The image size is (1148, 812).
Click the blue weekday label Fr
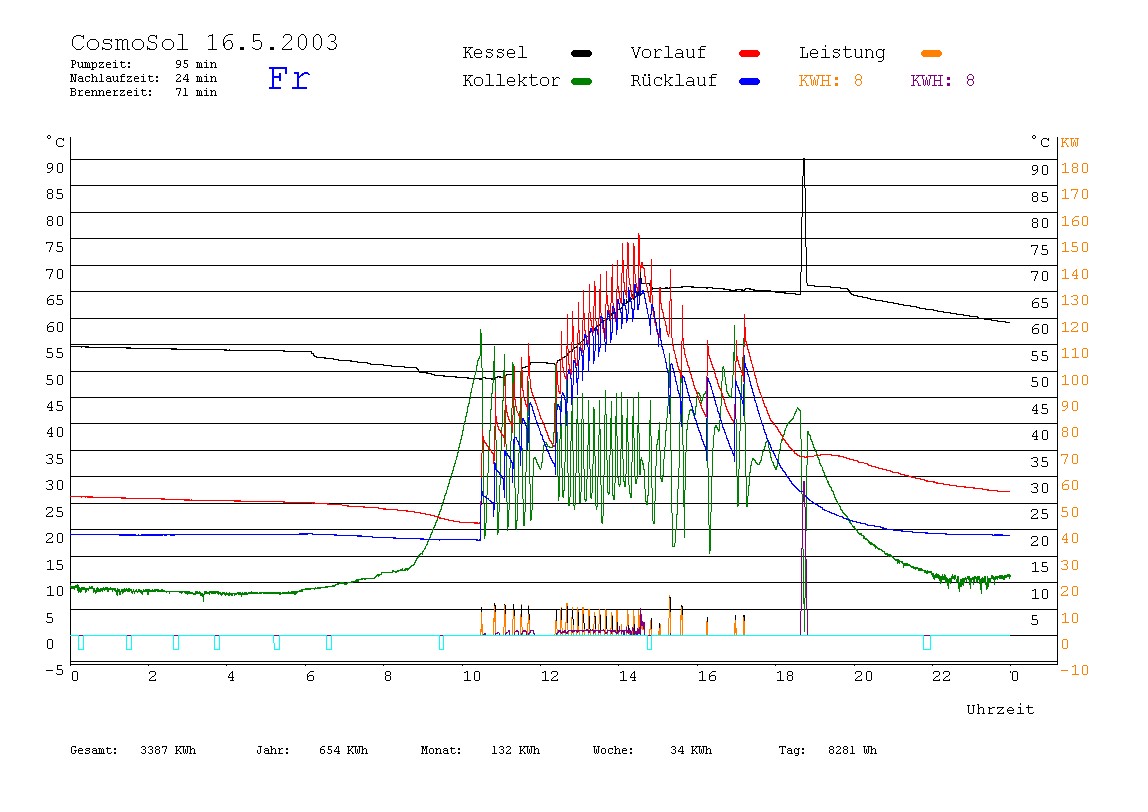pos(288,78)
